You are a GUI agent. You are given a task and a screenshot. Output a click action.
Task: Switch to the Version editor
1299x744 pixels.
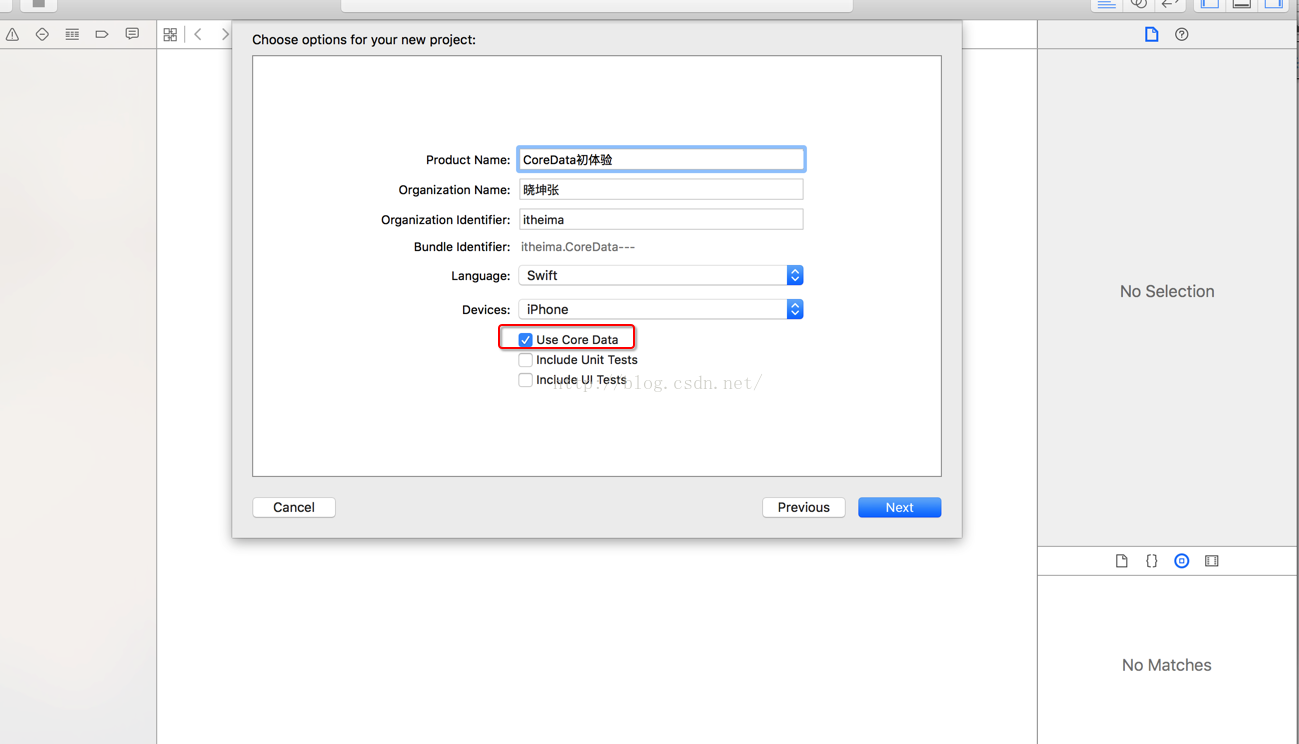[1170, 4]
